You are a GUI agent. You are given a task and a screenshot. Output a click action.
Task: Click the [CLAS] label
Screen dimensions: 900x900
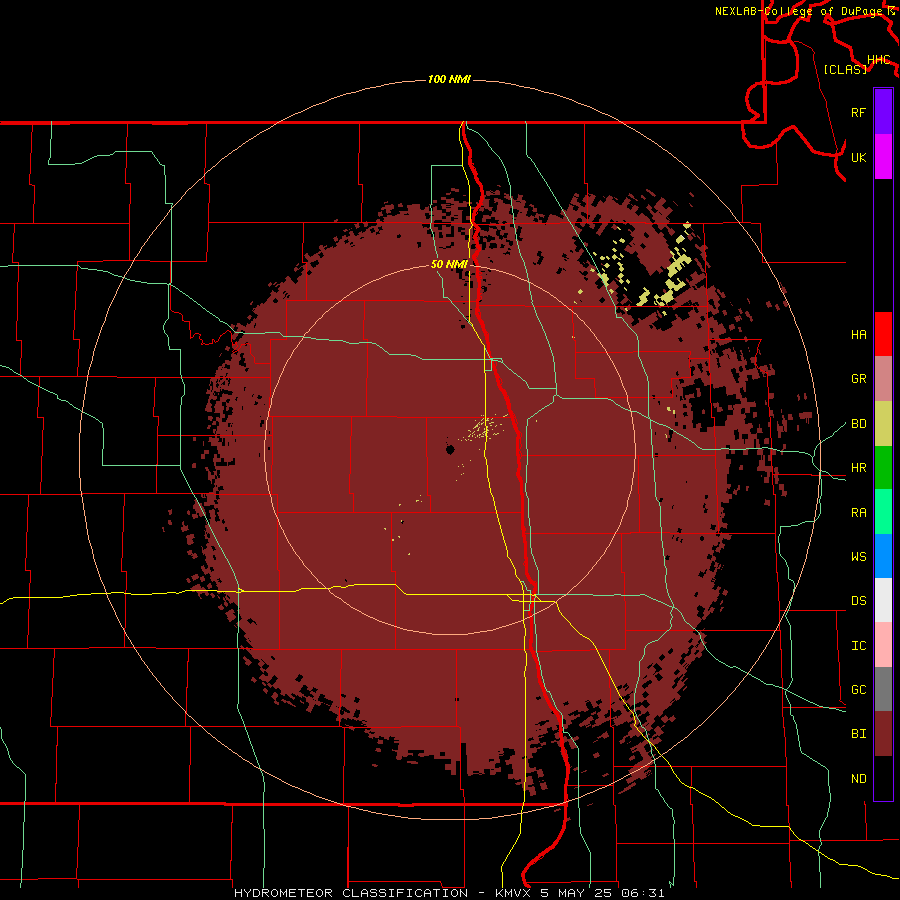(x=845, y=69)
